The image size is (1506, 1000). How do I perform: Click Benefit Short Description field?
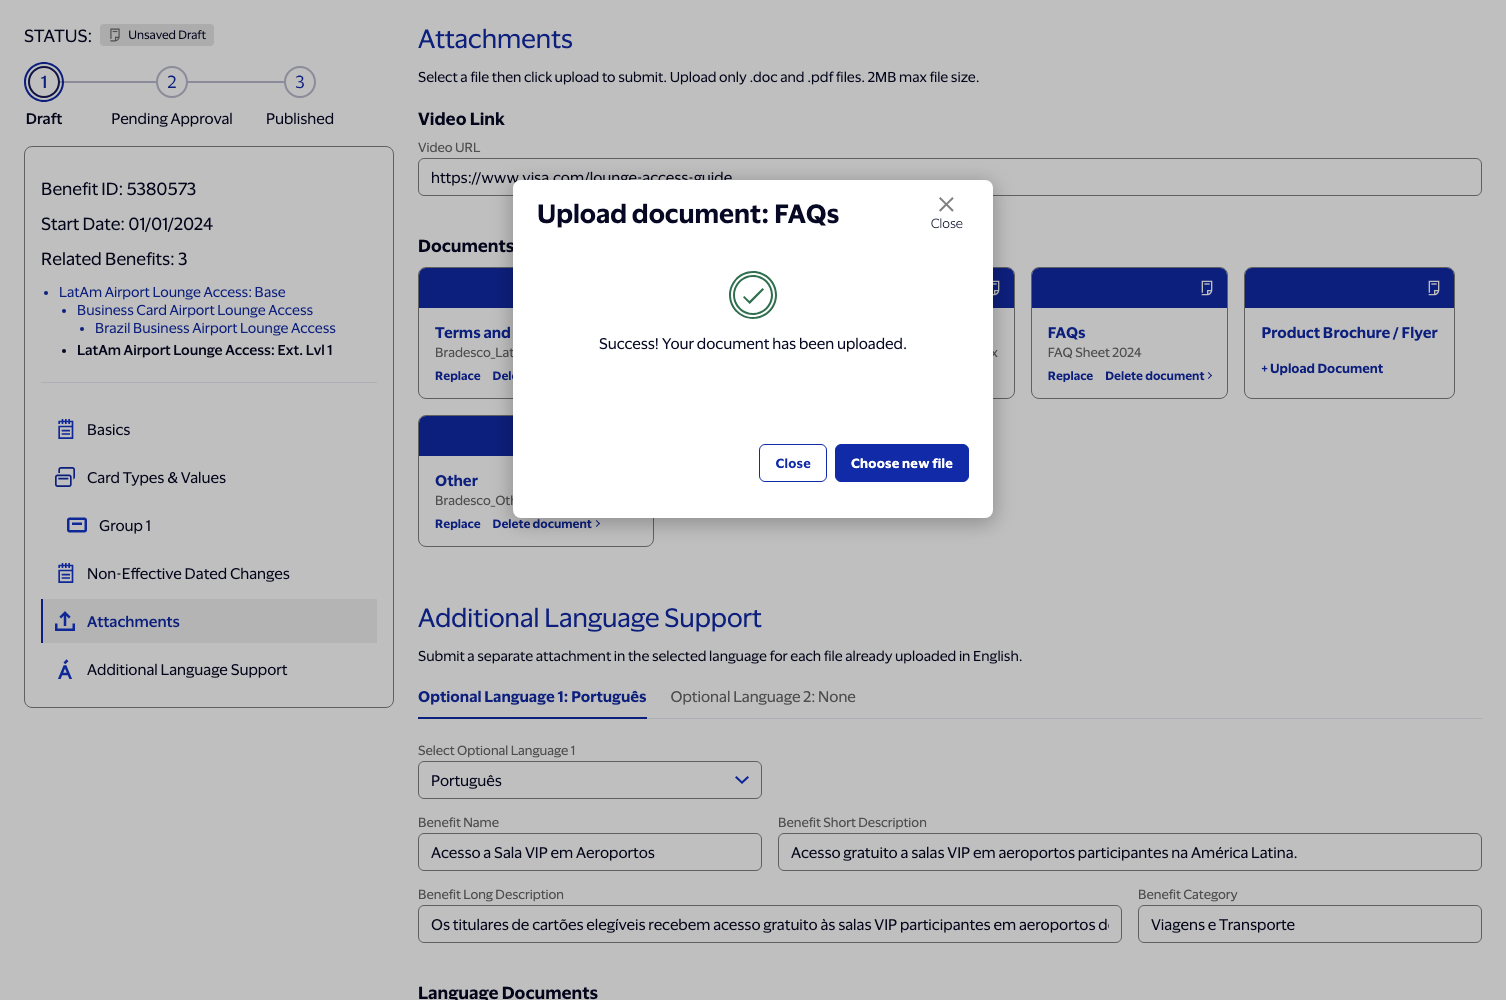1130,852
